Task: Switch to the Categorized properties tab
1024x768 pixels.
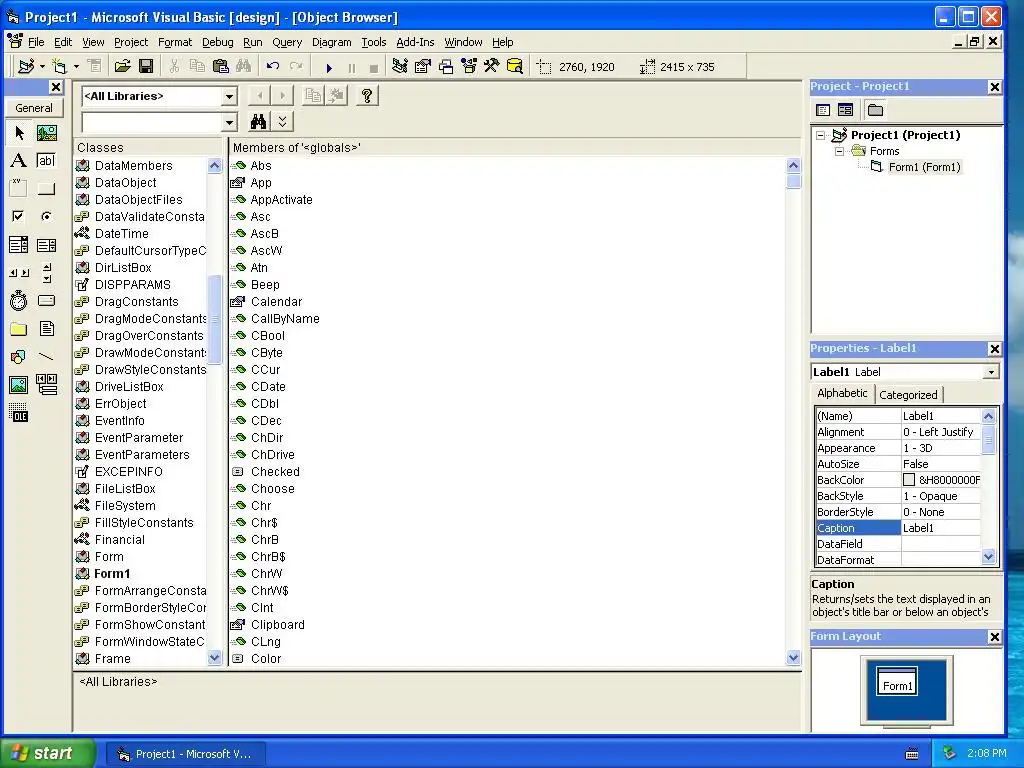Action: [908, 394]
